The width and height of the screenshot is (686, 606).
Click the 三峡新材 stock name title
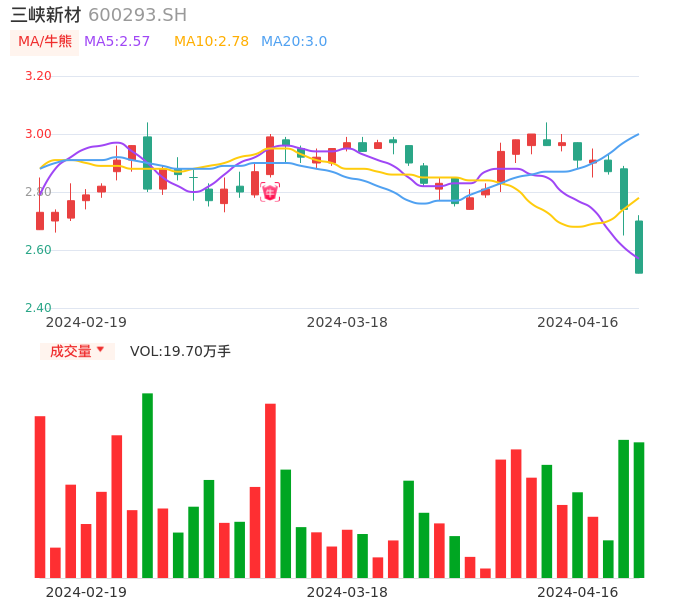(46, 15)
